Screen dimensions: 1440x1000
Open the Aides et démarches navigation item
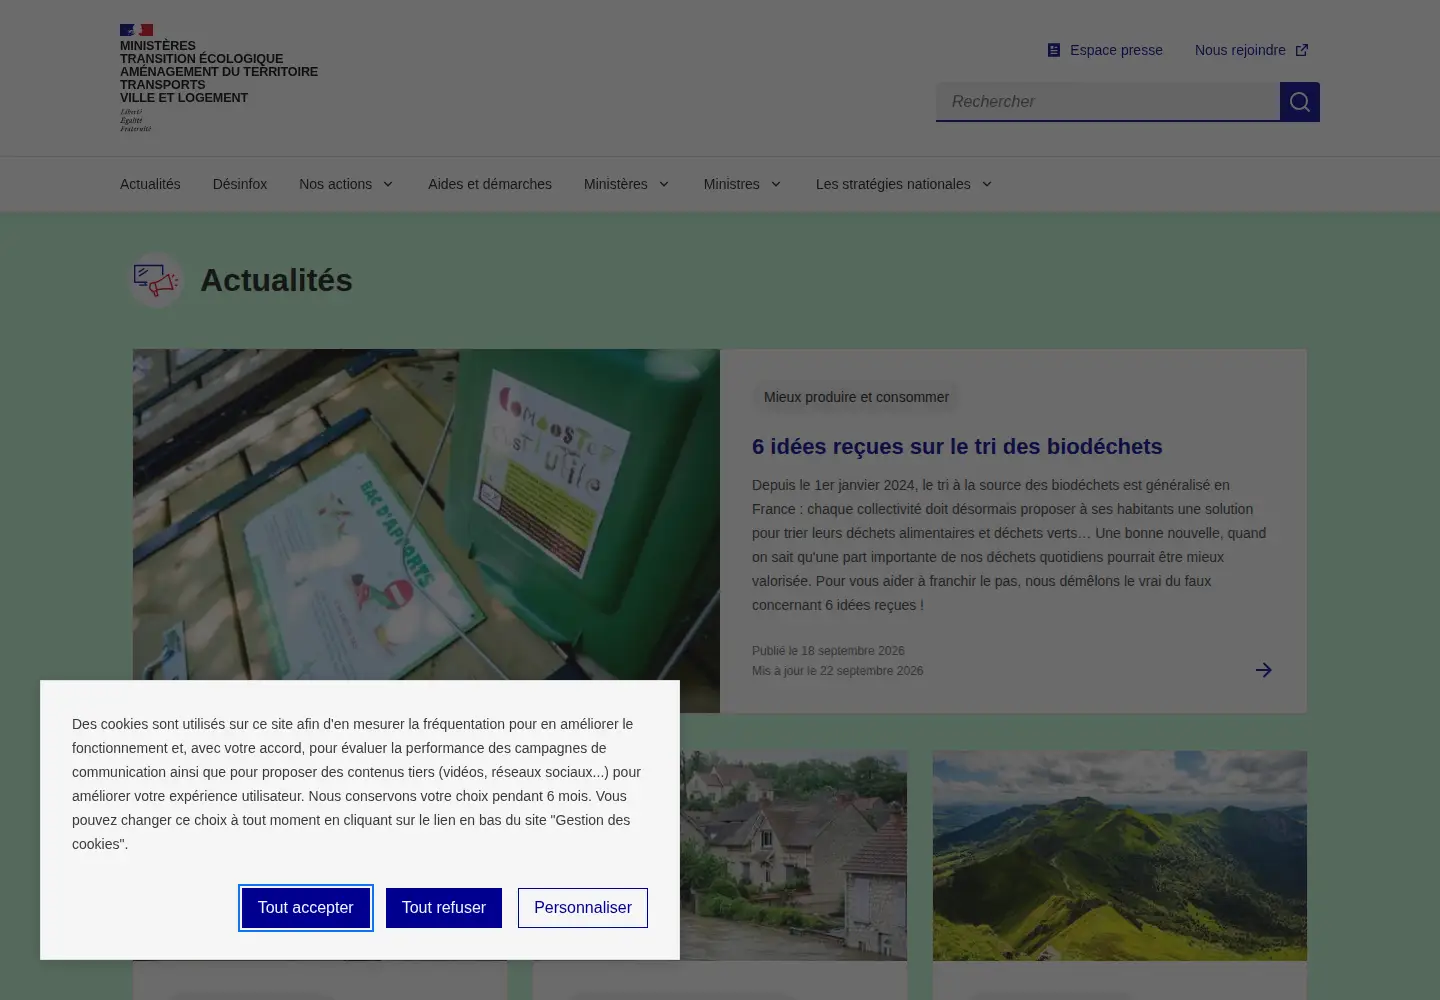(x=490, y=184)
